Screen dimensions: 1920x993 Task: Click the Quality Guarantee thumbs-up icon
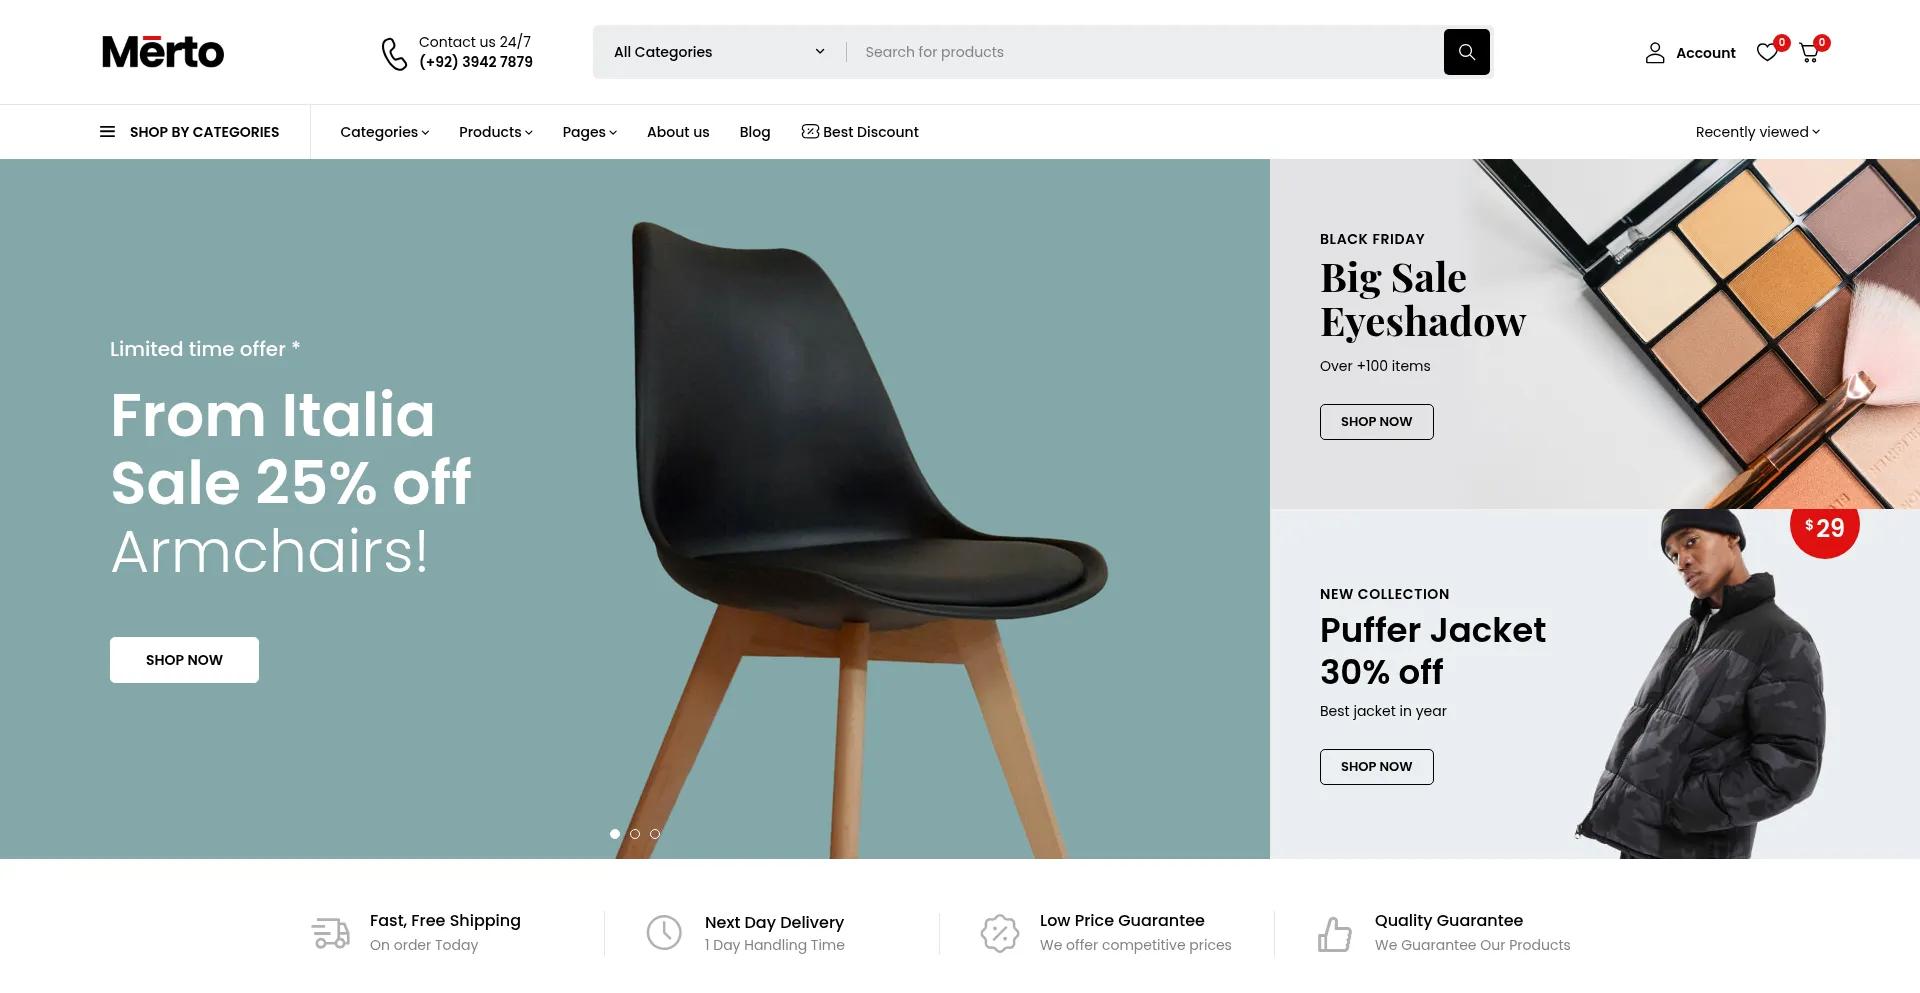pos(1334,933)
